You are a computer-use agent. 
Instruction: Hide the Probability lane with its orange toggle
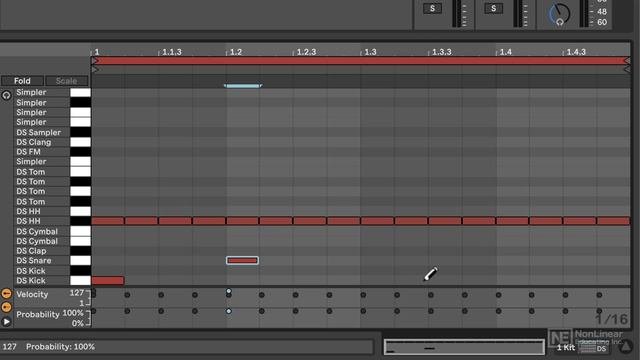[6, 307]
